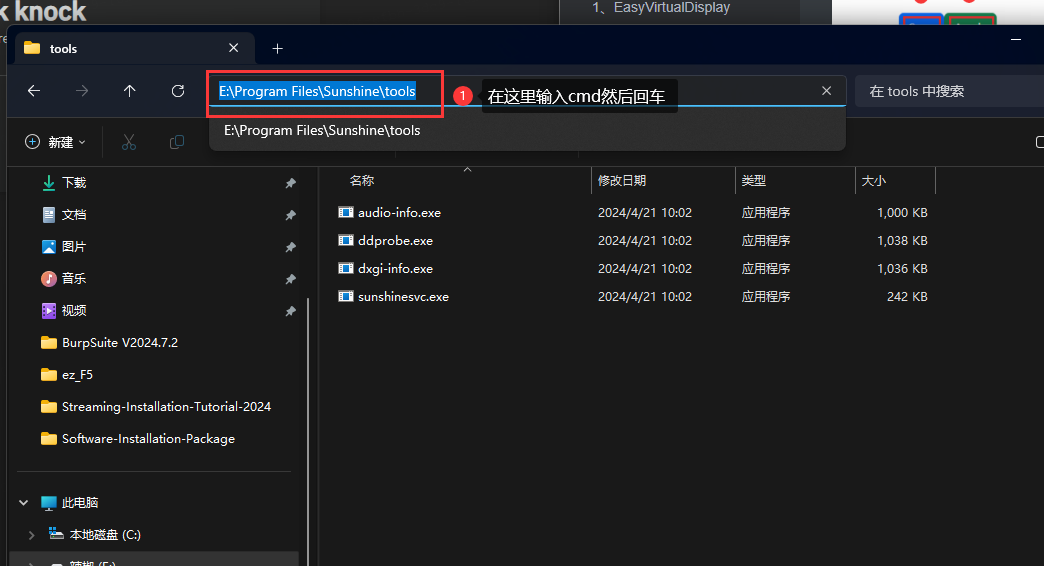Close the tools tab
The width and height of the screenshot is (1044, 566).
(x=234, y=48)
